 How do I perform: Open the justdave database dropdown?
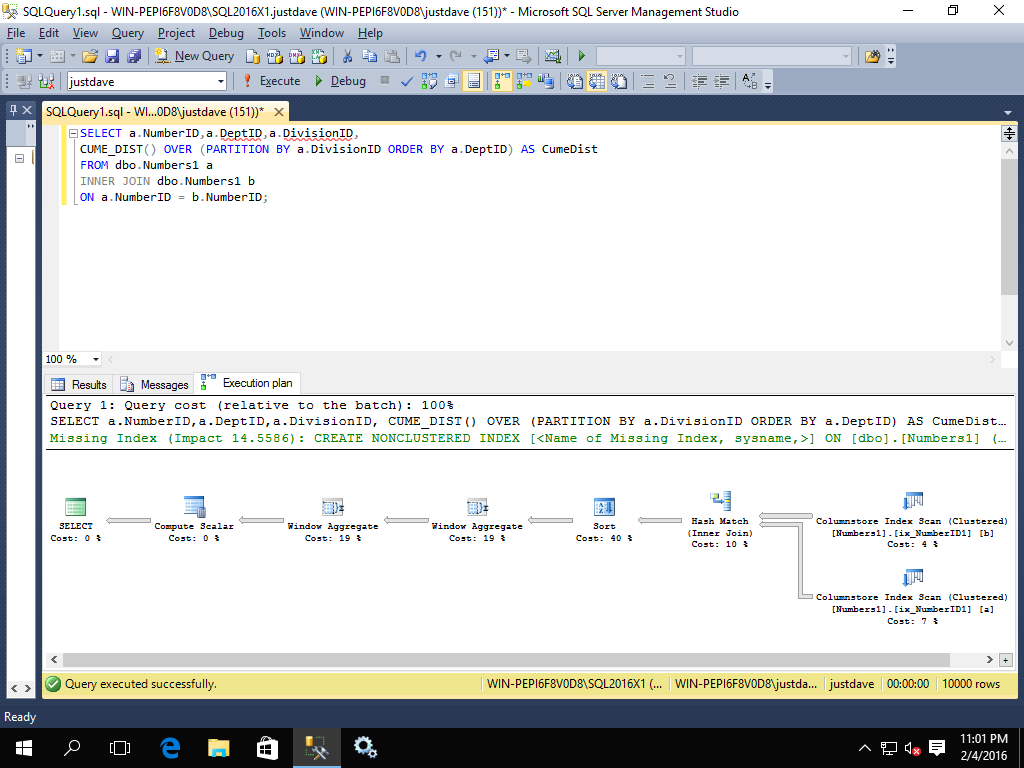pyautogui.click(x=219, y=81)
